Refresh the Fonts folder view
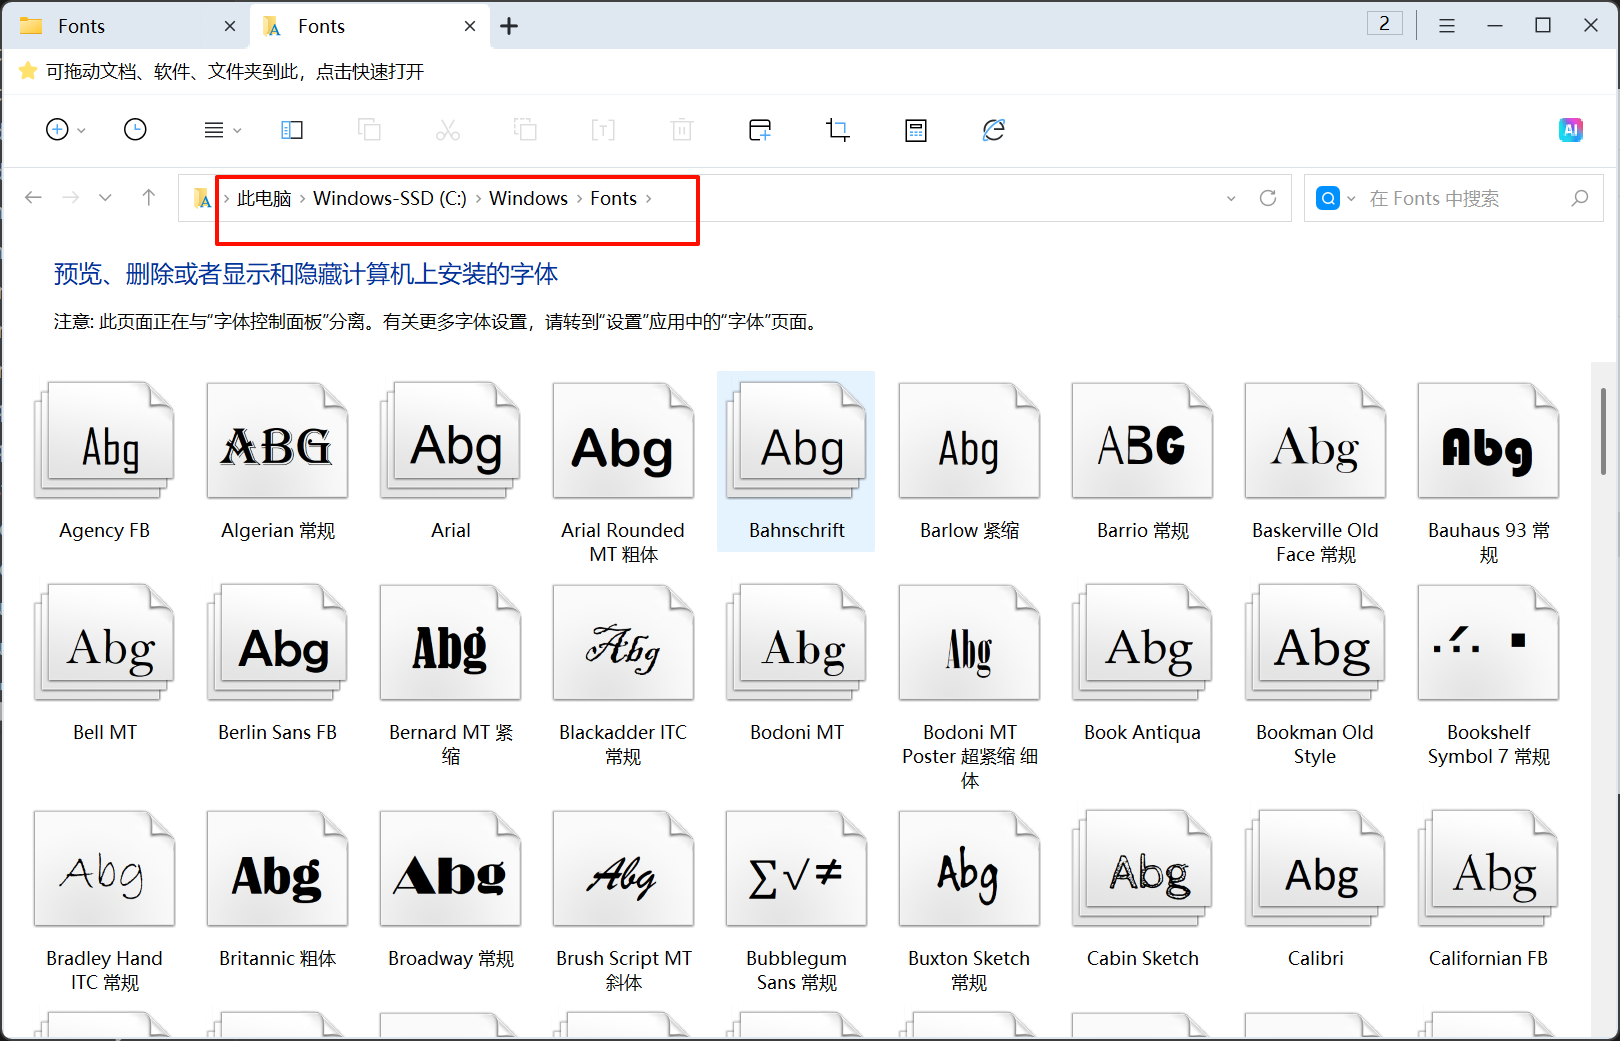 [1268, 198]
